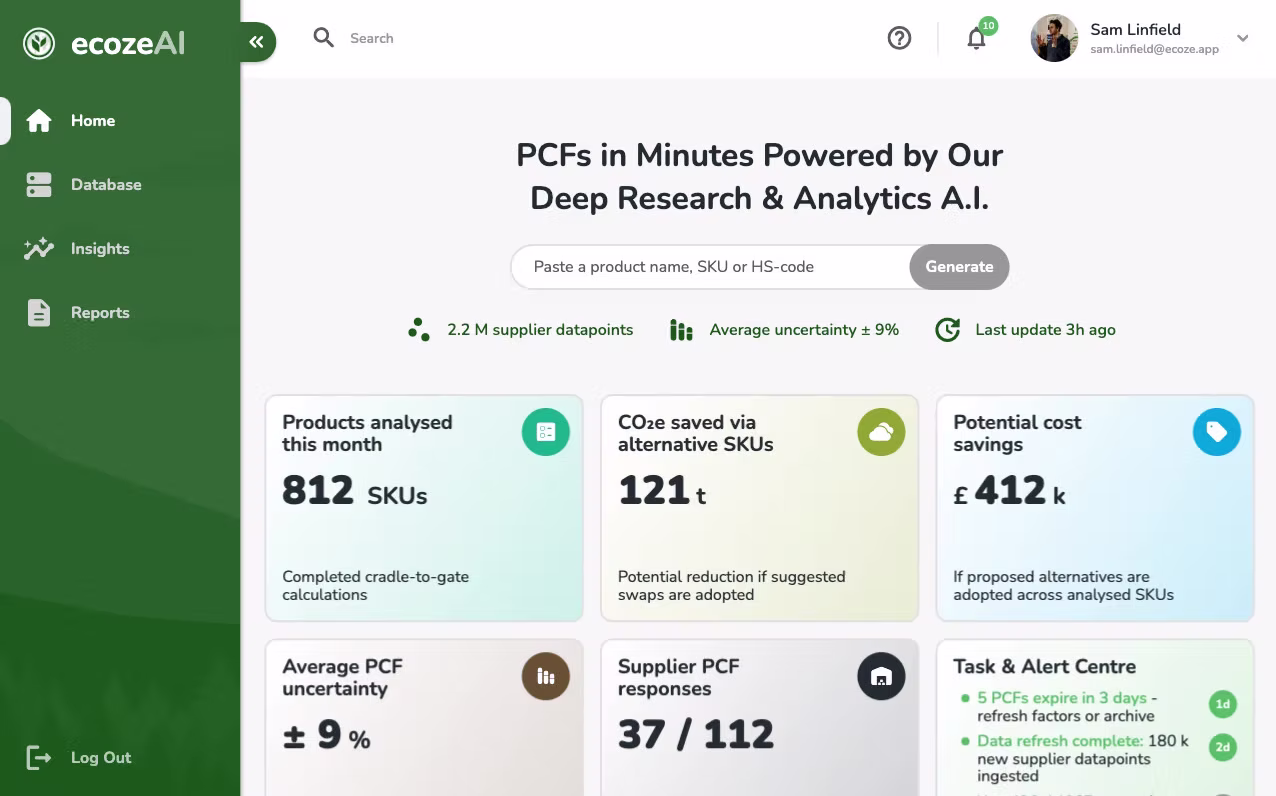The width and height of the screenshot is (1276, 796).
Task: Open notifications bell with 10 badge
Action: (x=977, y=38)
